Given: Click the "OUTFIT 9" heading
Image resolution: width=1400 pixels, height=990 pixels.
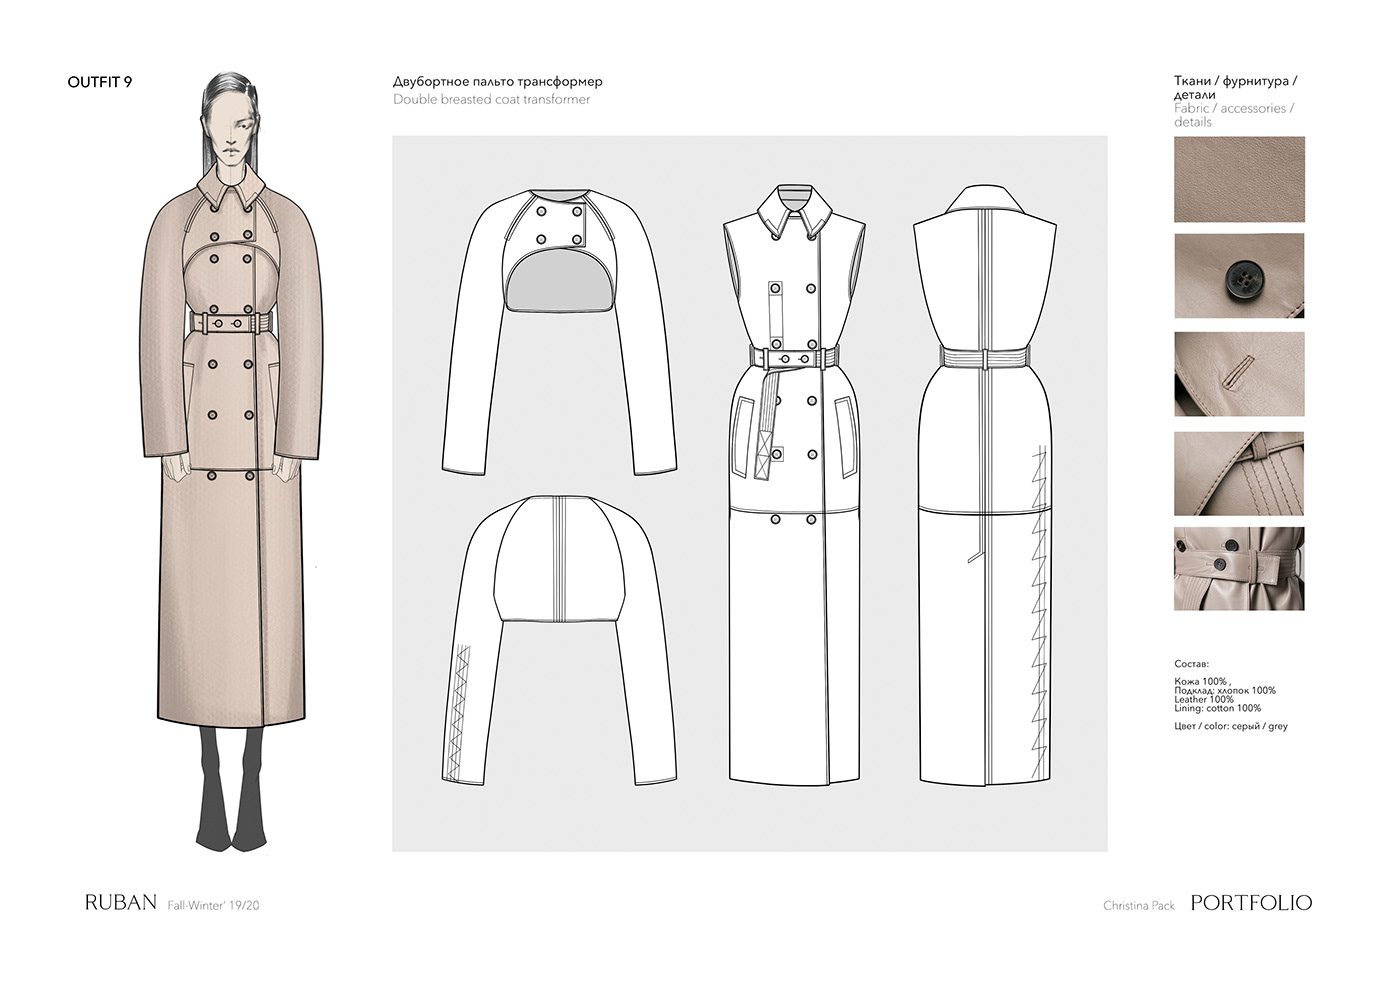Looking at the screenshot, I should coord(100,82).
